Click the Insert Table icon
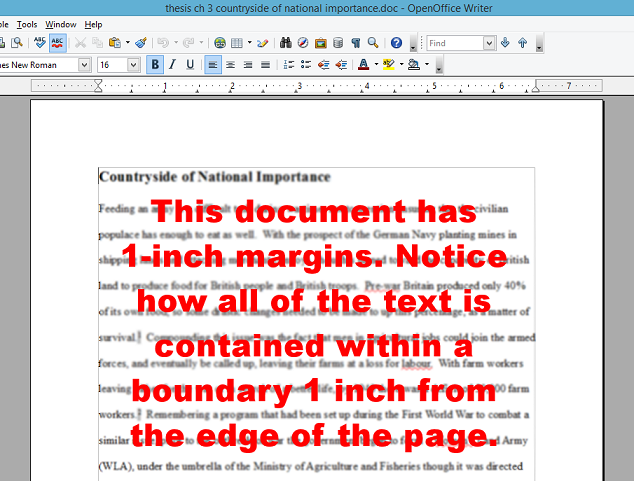 click(x=237, y=42)
